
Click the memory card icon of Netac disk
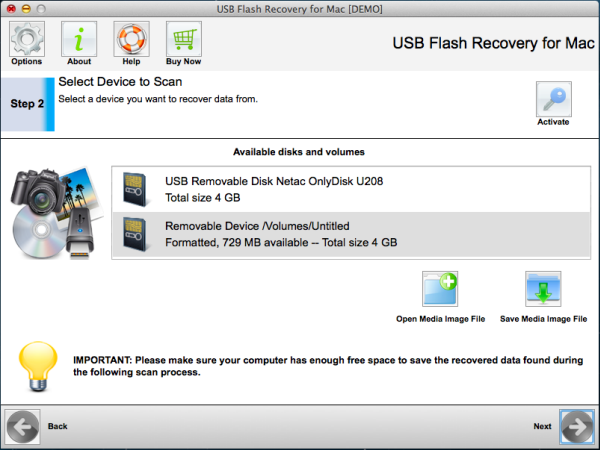135,189
